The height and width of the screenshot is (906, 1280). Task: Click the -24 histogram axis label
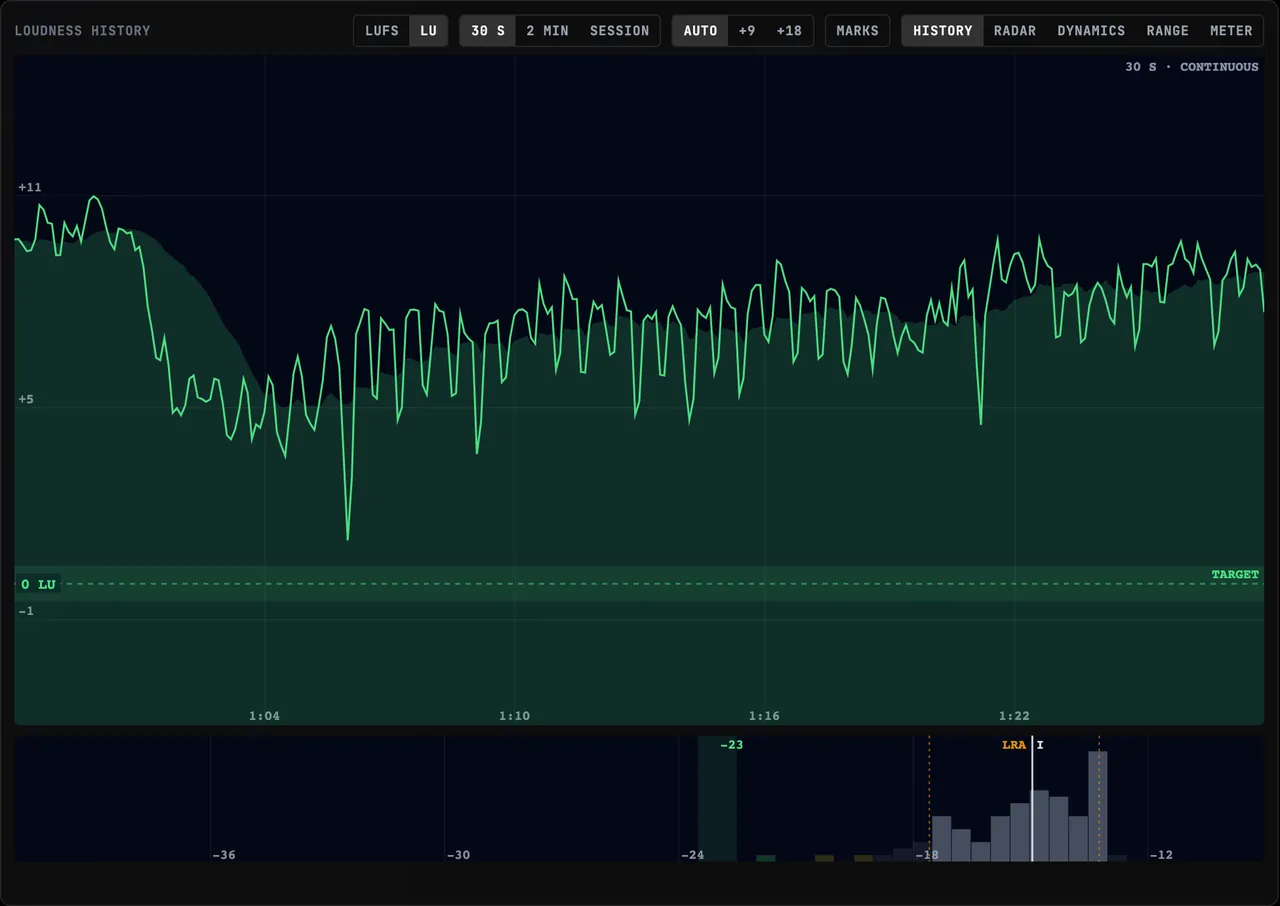[x=692, y=855]
